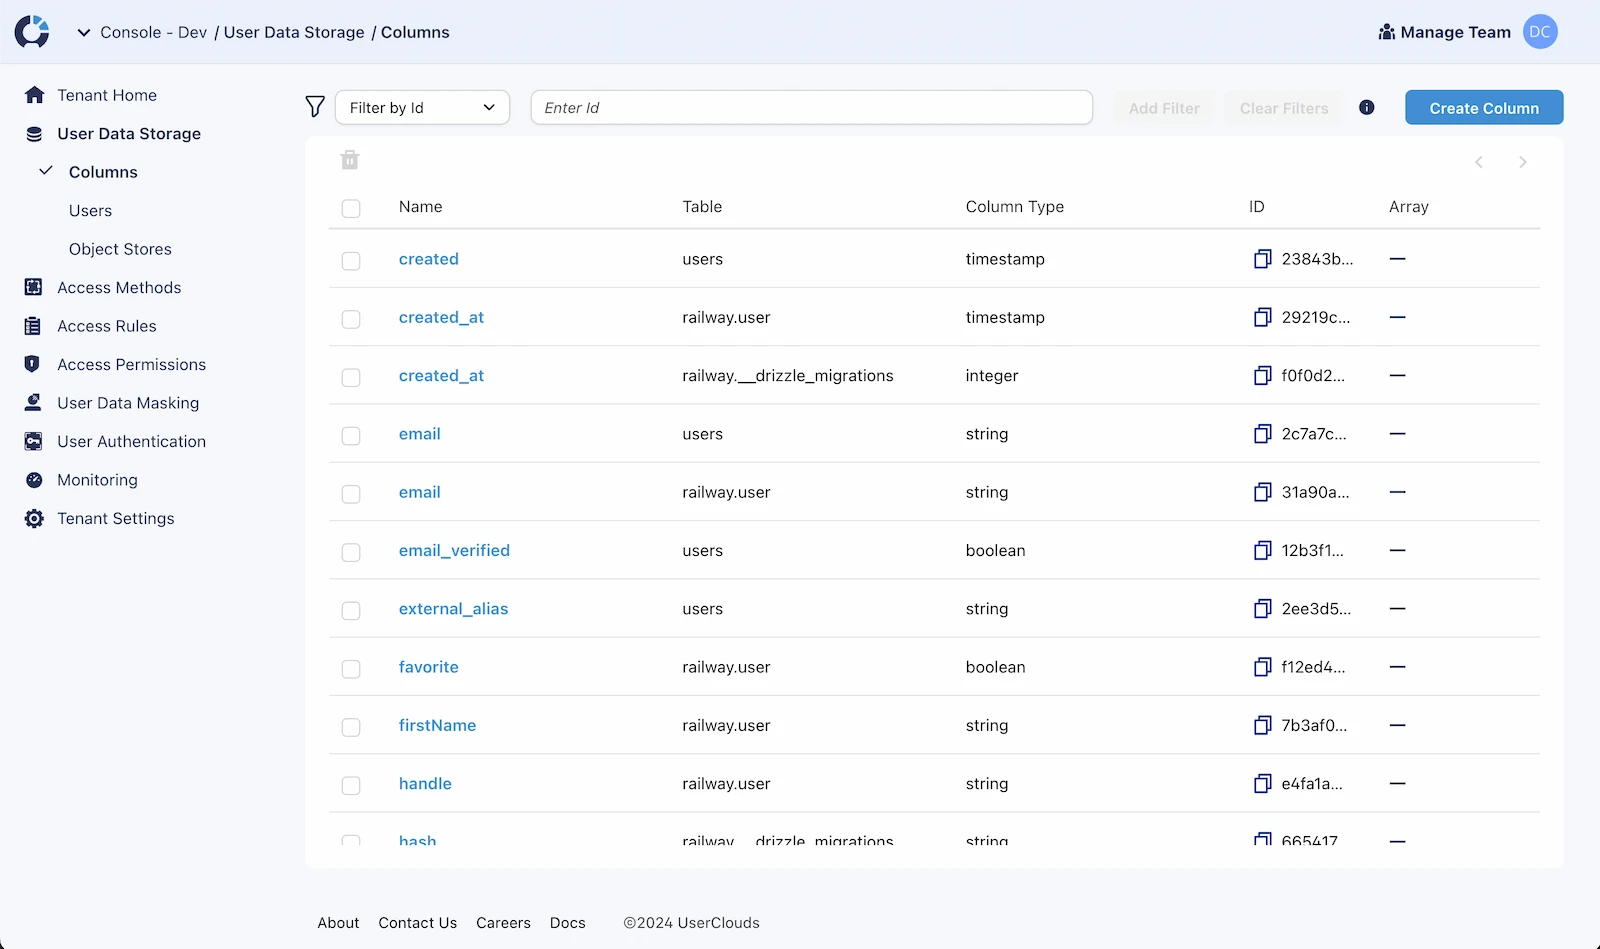1600x949 pixels.
Task: Check the firstName row checkbox
Action: pos(351,727)
